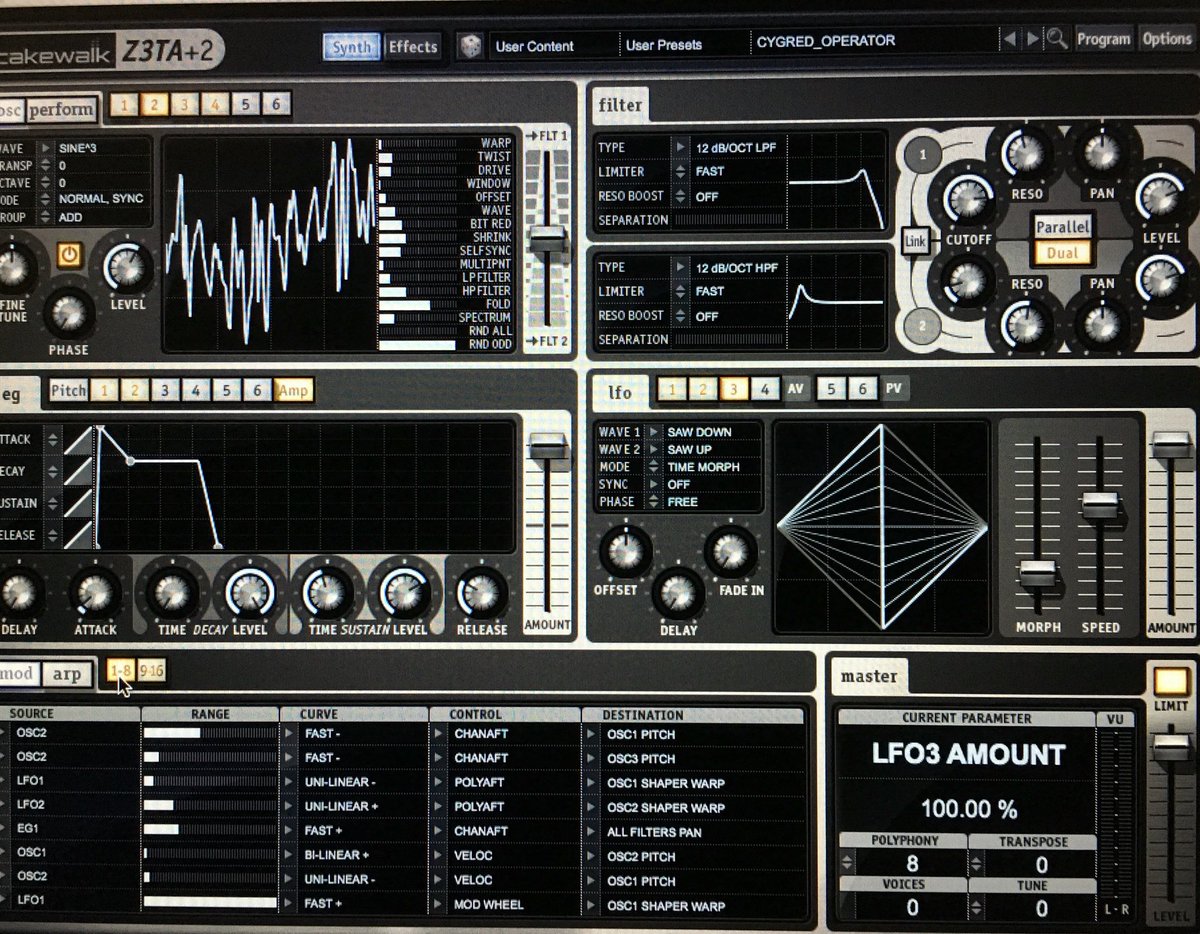Image resolution: width=1200 pixels, height=934 pixels.
Task: Click the oscillator PHASE knob
Action: tap(67, 313)
